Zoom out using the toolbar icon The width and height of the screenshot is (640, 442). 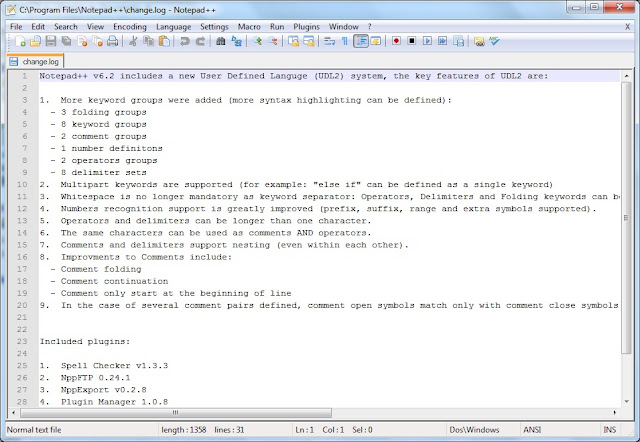tap(272, 41)
